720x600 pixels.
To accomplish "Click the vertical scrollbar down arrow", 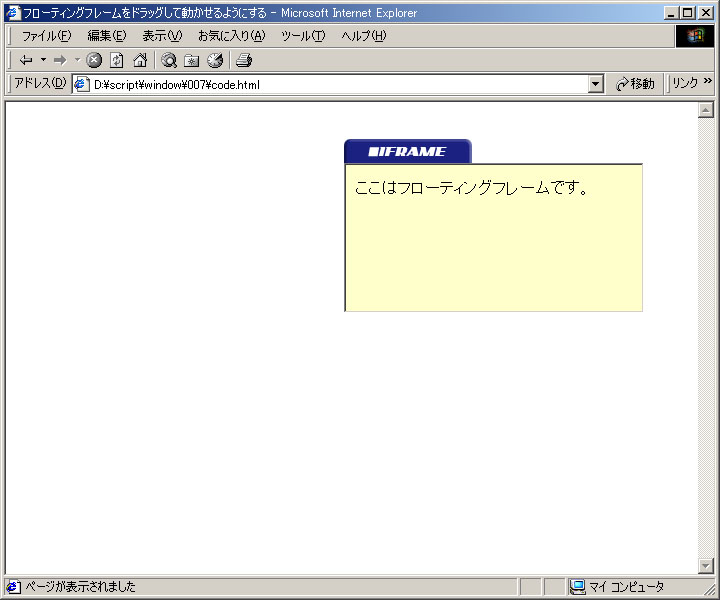I will pos(705,566).
